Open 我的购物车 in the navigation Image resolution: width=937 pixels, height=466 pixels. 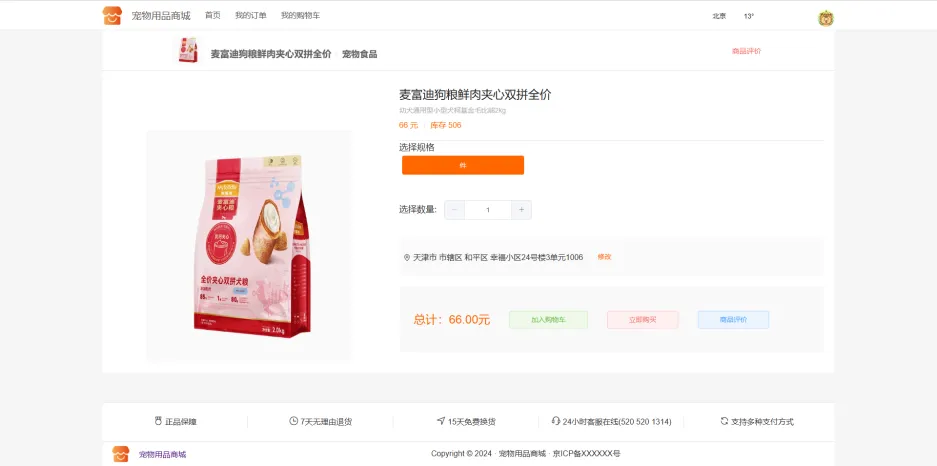301,16
